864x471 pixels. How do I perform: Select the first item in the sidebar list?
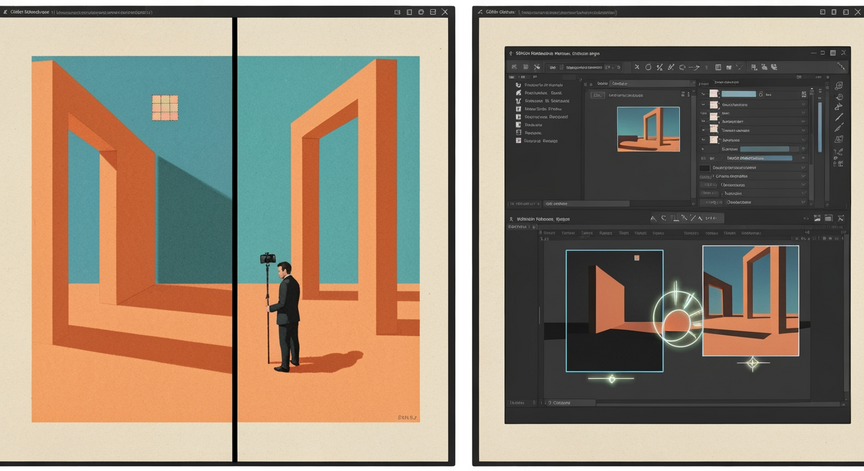(x=539, y=85)
